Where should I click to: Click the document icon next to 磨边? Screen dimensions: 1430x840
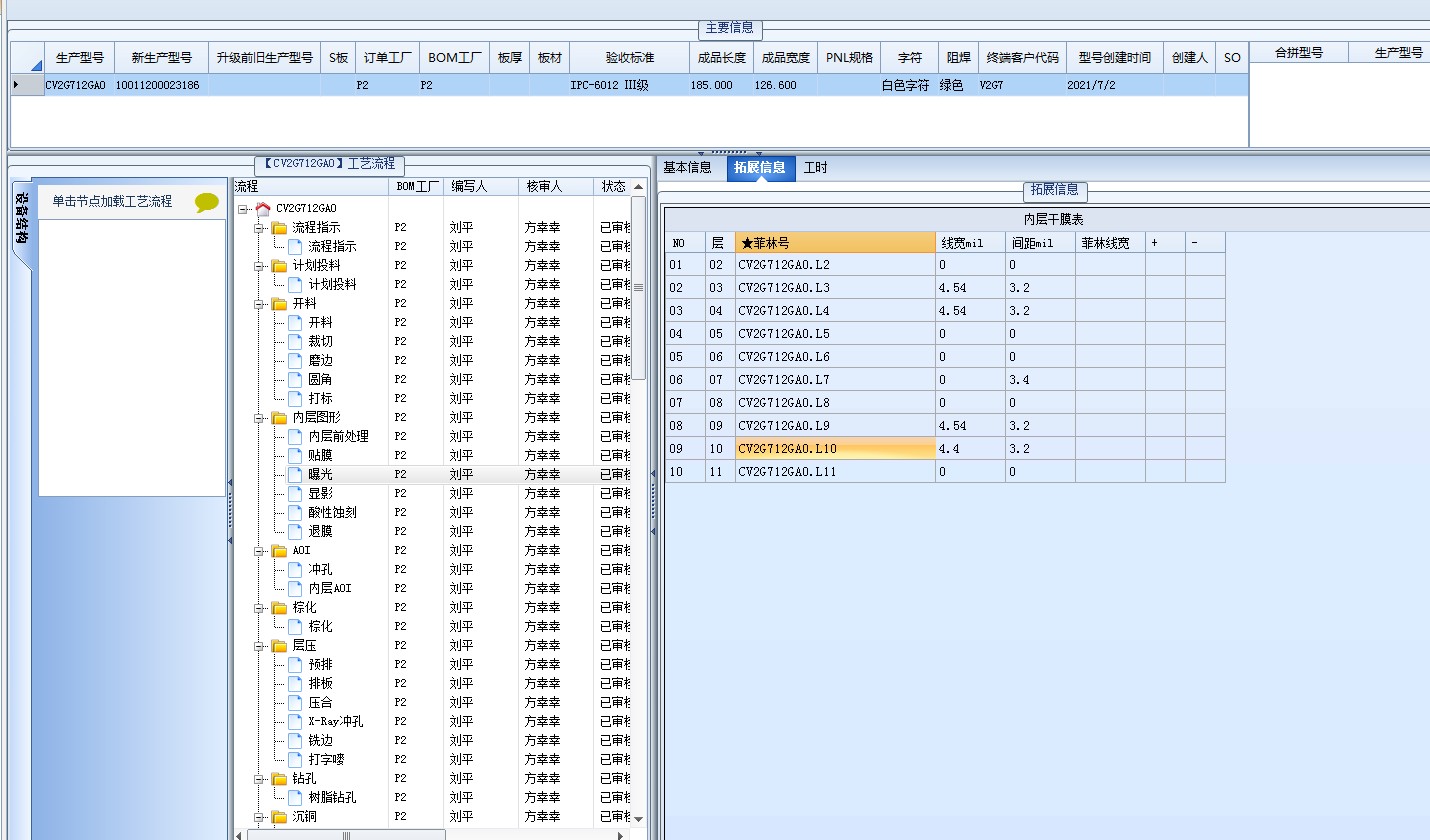pyautogui.click(x=295, y=361)
